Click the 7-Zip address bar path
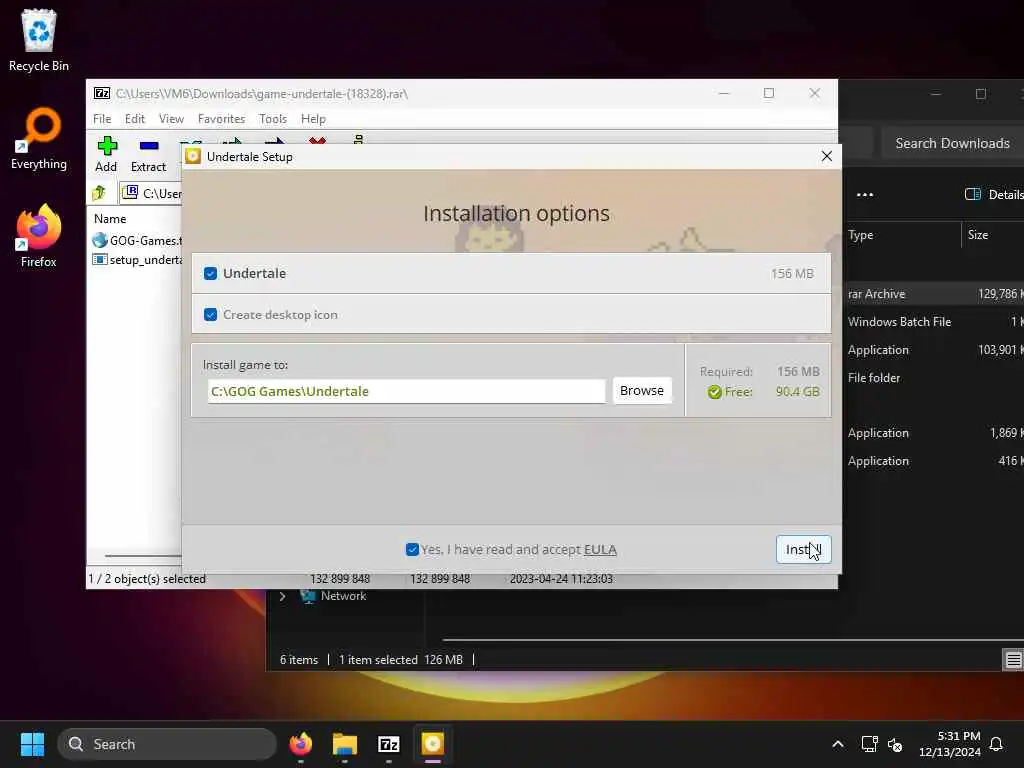The image size is (1024, 768). [152, 193]
